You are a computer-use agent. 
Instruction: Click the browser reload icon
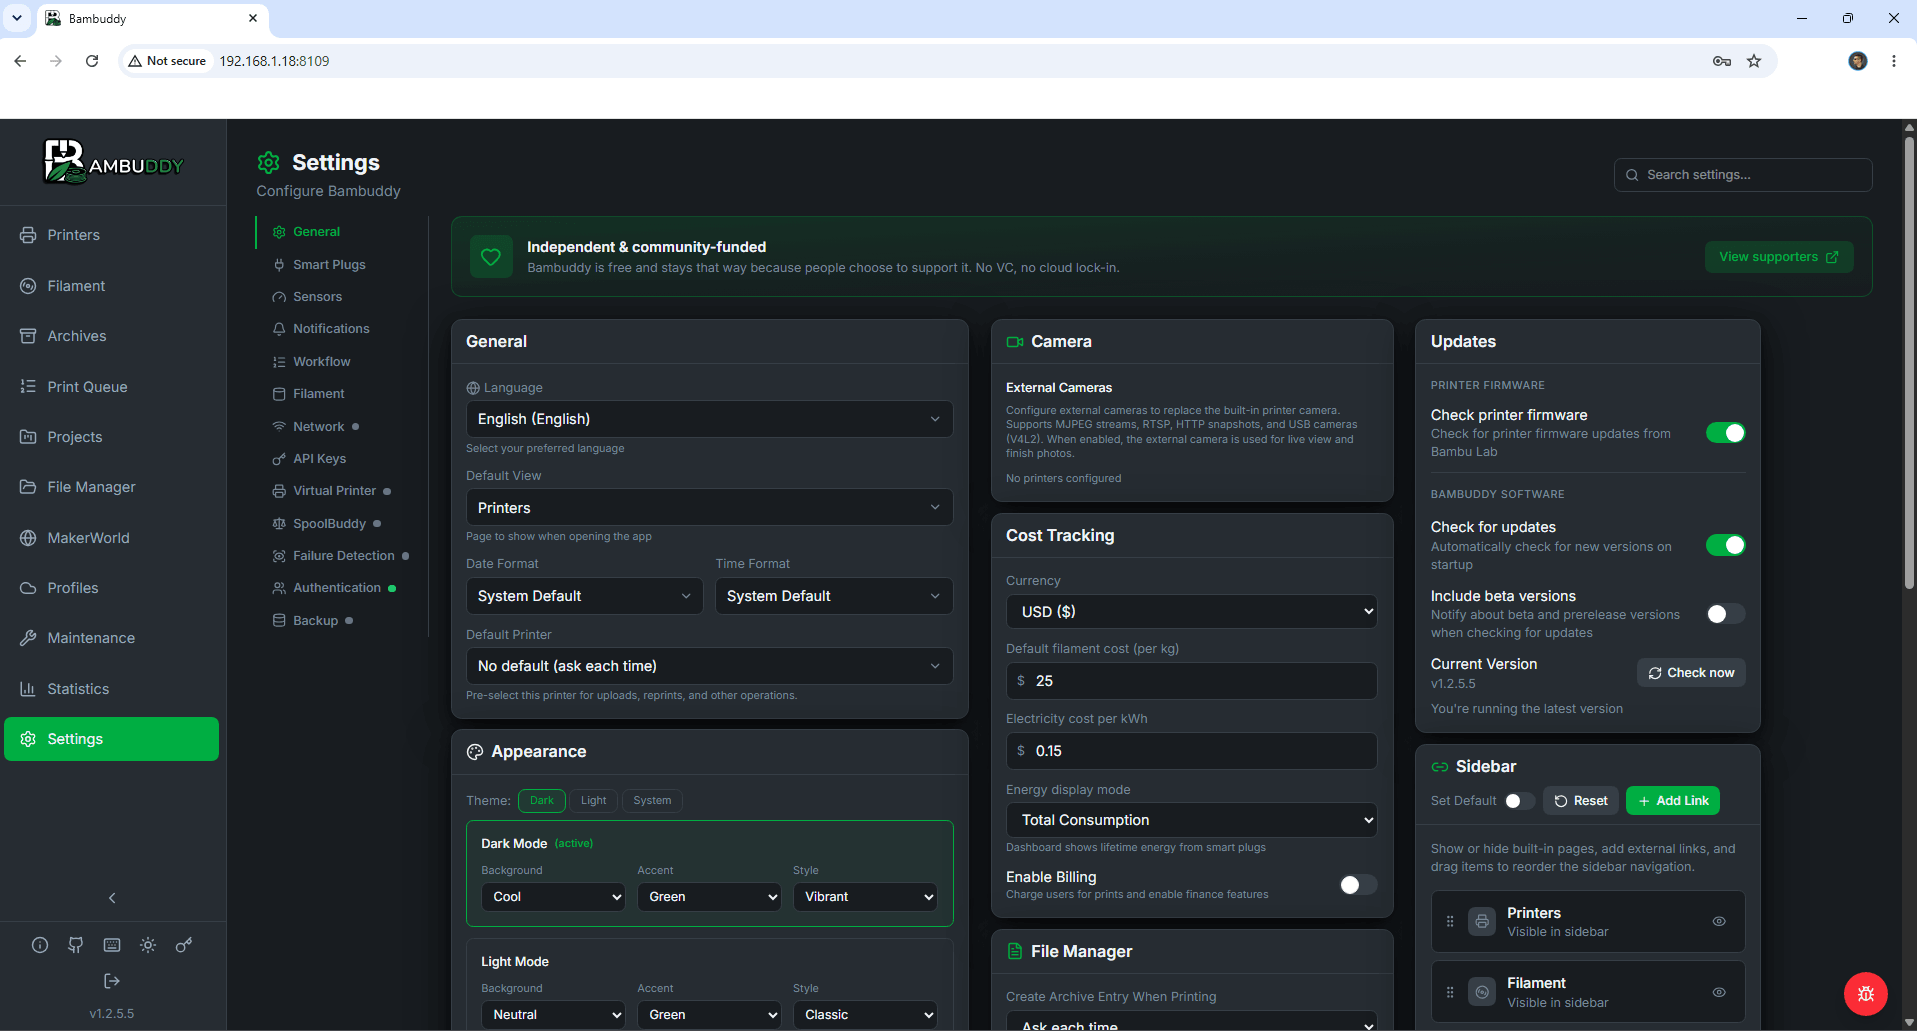92,61
